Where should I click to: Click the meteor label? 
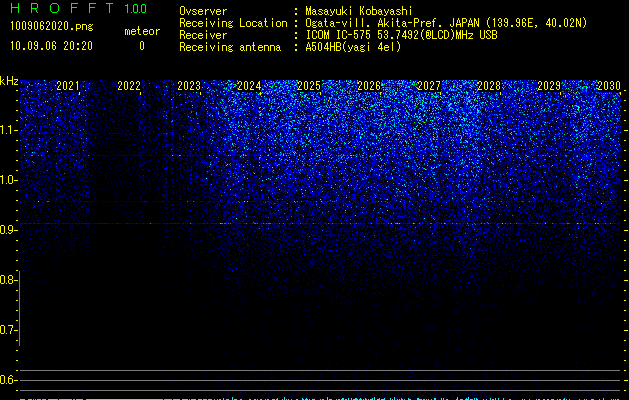click(x=142, y=31)
